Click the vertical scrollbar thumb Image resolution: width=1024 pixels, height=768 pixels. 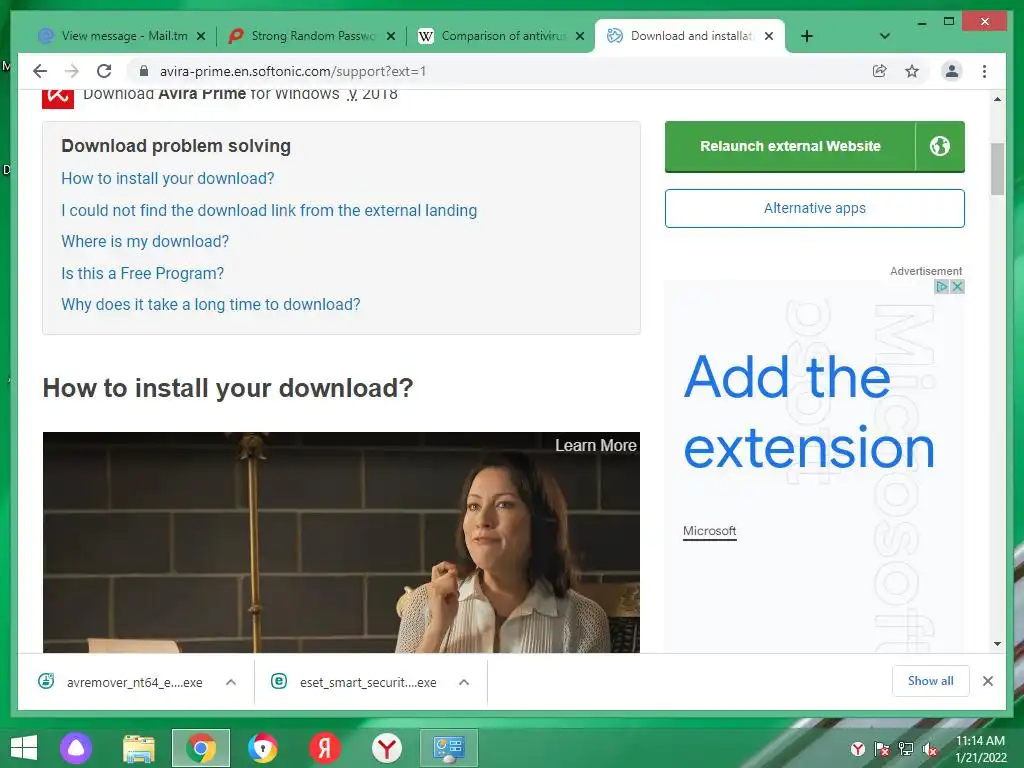click(x=997, y=169)
